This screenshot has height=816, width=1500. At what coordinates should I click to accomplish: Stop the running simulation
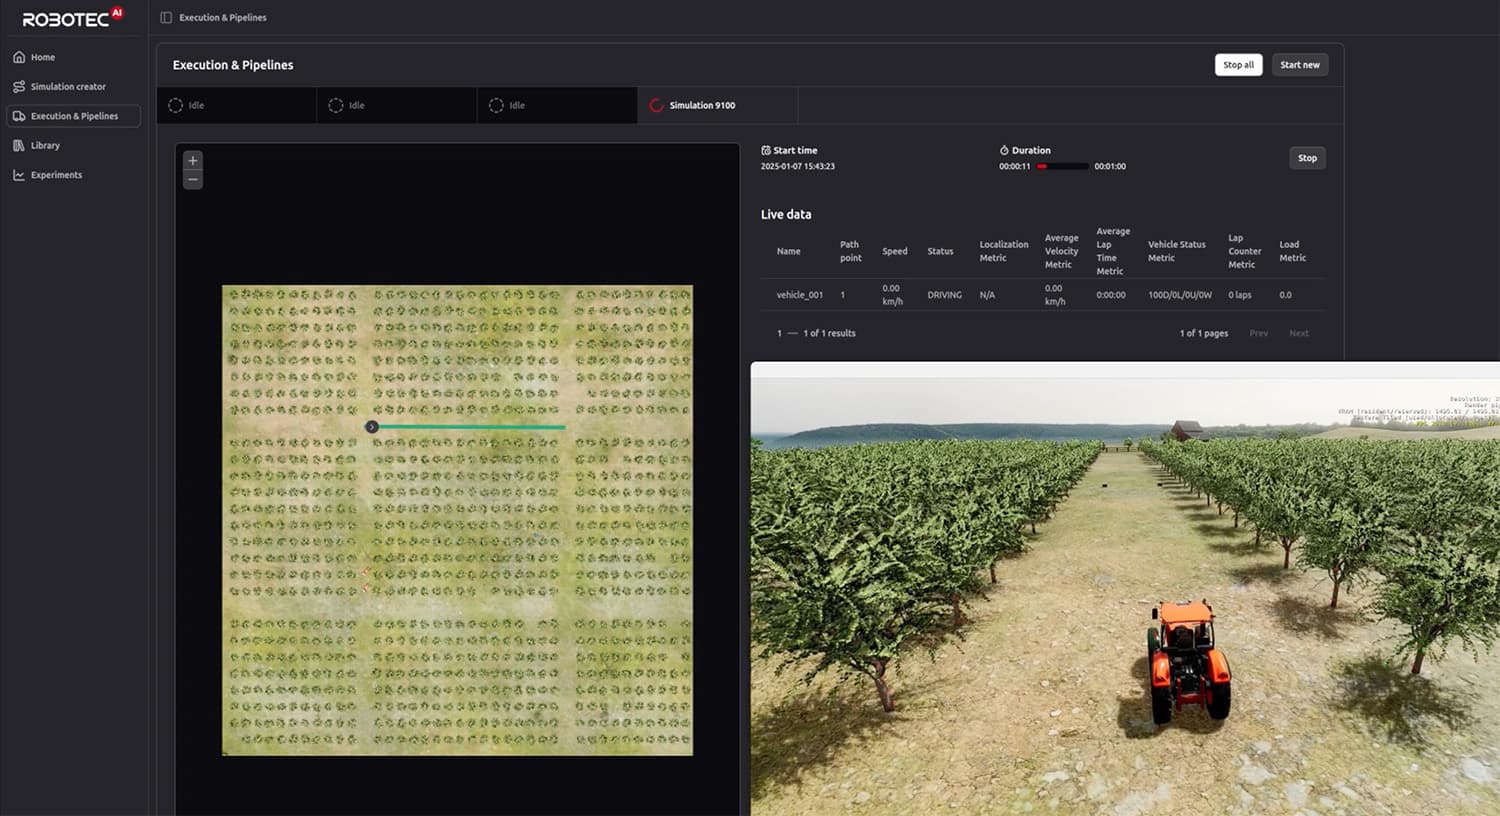1307,158
